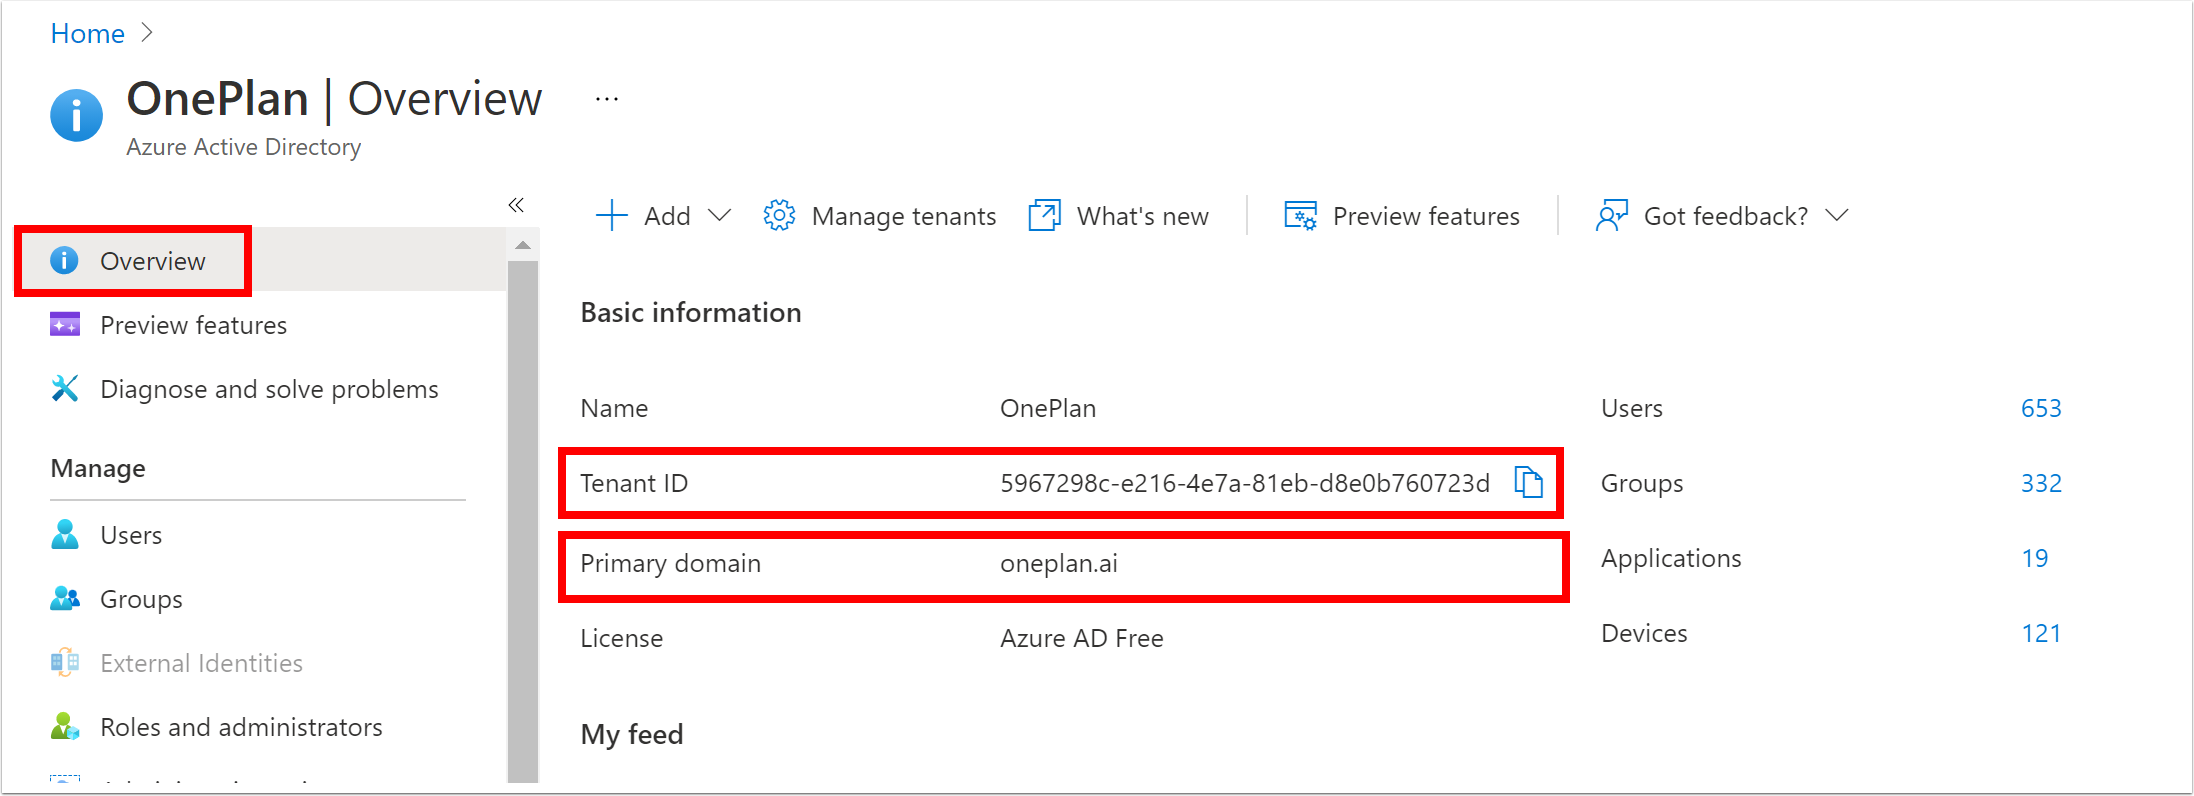The width and height of the screenshot is (2194, 796).
Task: Click the Manage tenants gear icon
Action: [779, 216]
